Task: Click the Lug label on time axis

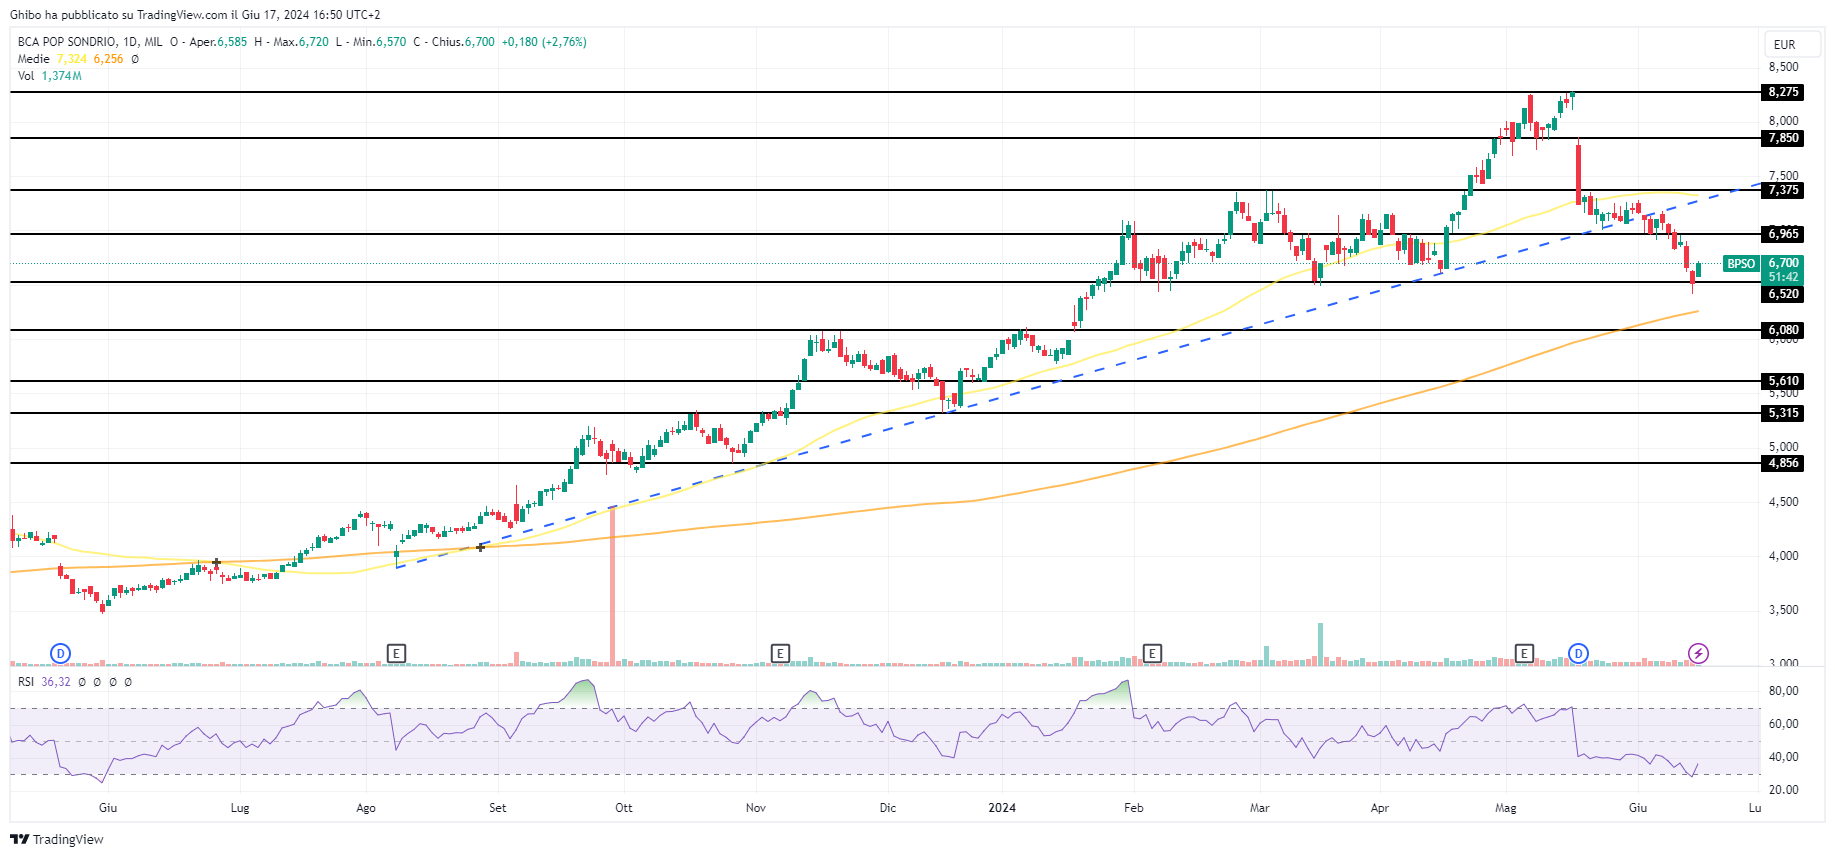Action: point(240,808)
